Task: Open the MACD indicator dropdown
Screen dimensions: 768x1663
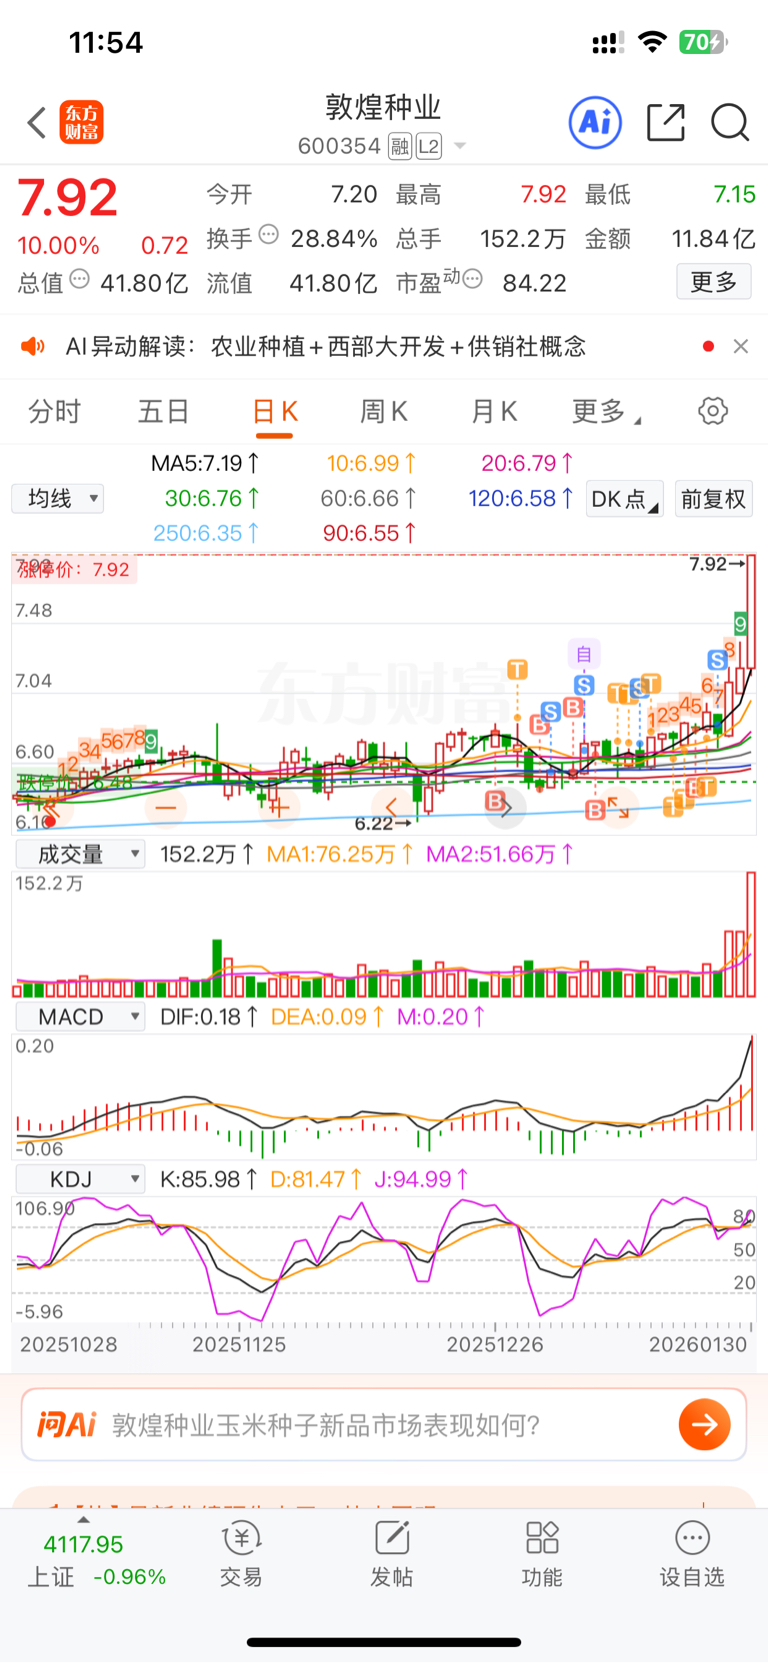Action: pos(80,1017)
